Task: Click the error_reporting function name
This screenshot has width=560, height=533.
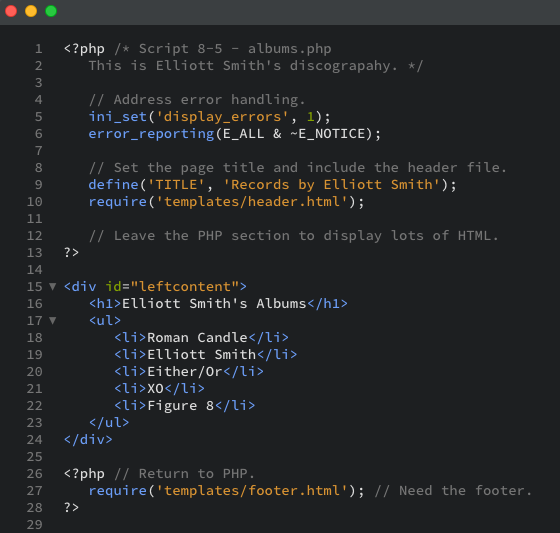Action: [151, 134]
